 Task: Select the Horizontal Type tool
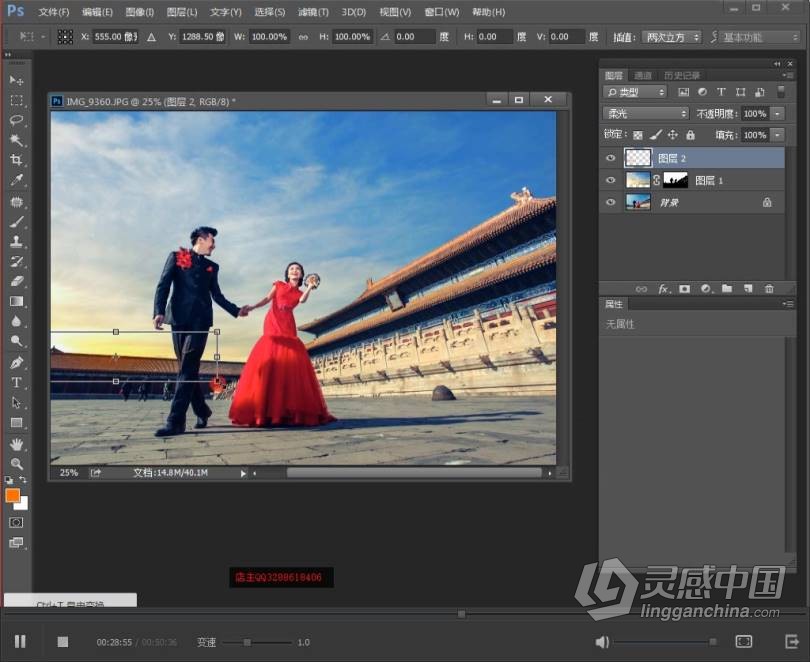click(x=17, y=383)
